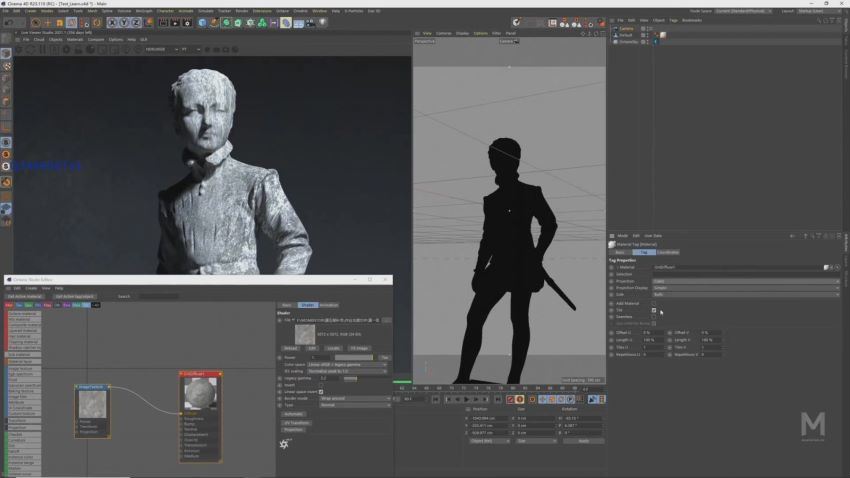Click UV Transform button

296,423
